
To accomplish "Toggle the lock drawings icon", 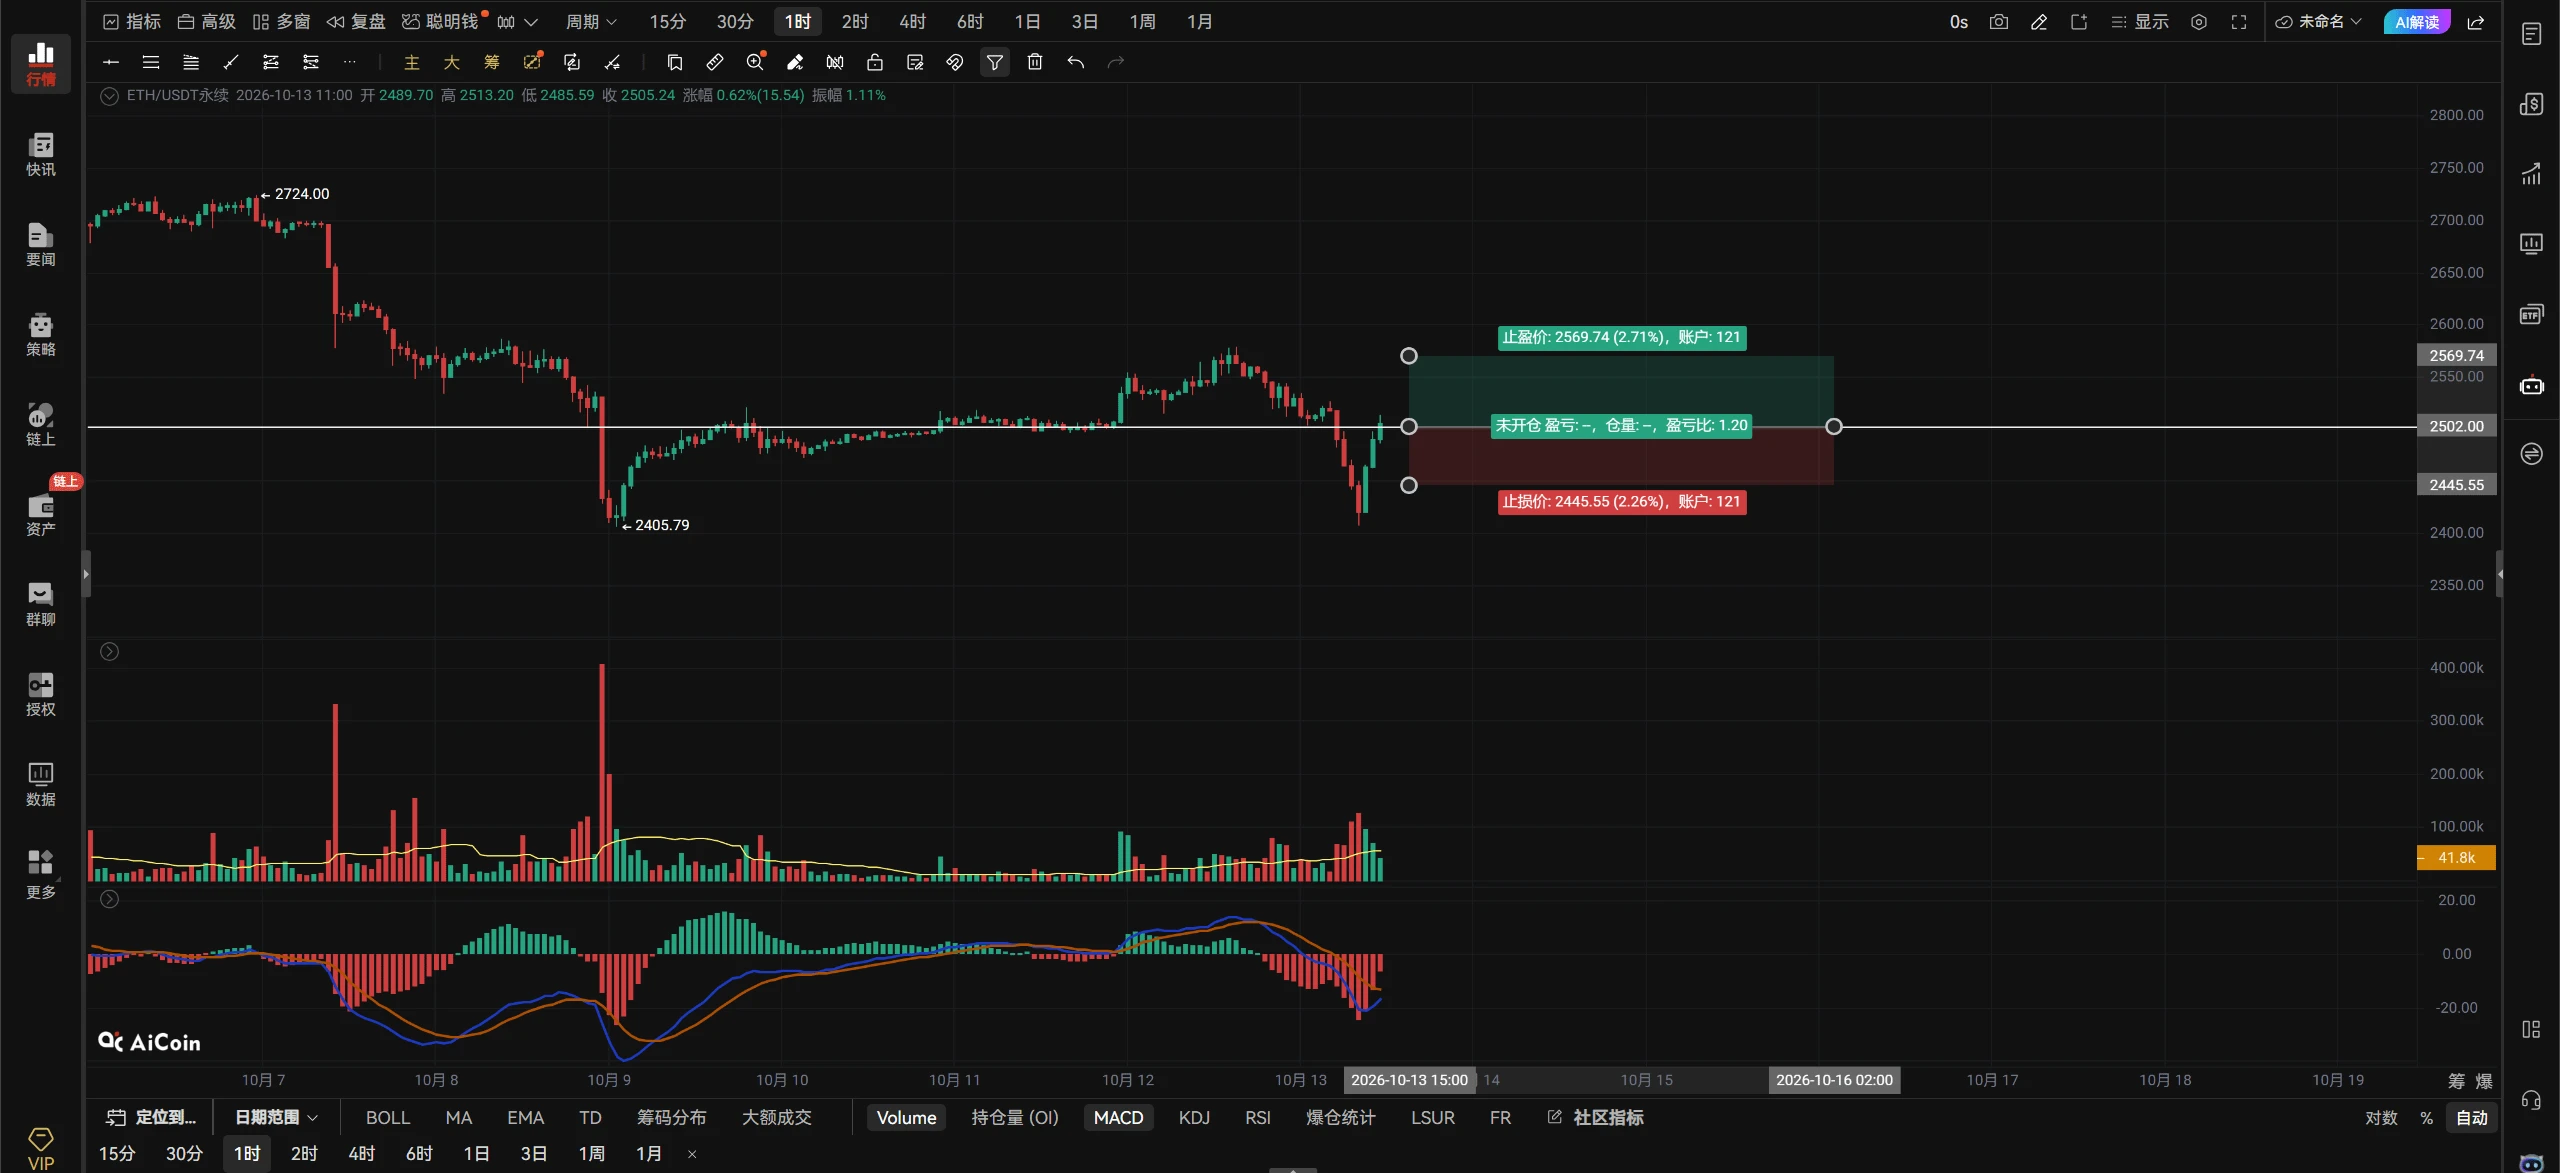I will 875,62.
